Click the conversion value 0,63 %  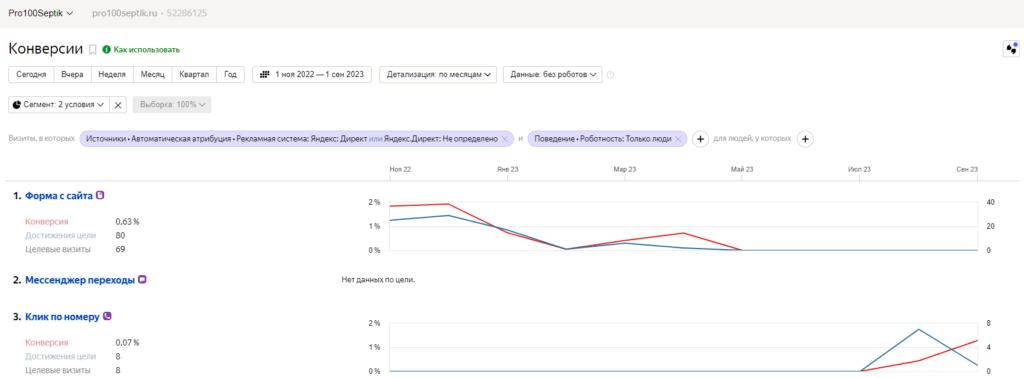coord(127,221)
